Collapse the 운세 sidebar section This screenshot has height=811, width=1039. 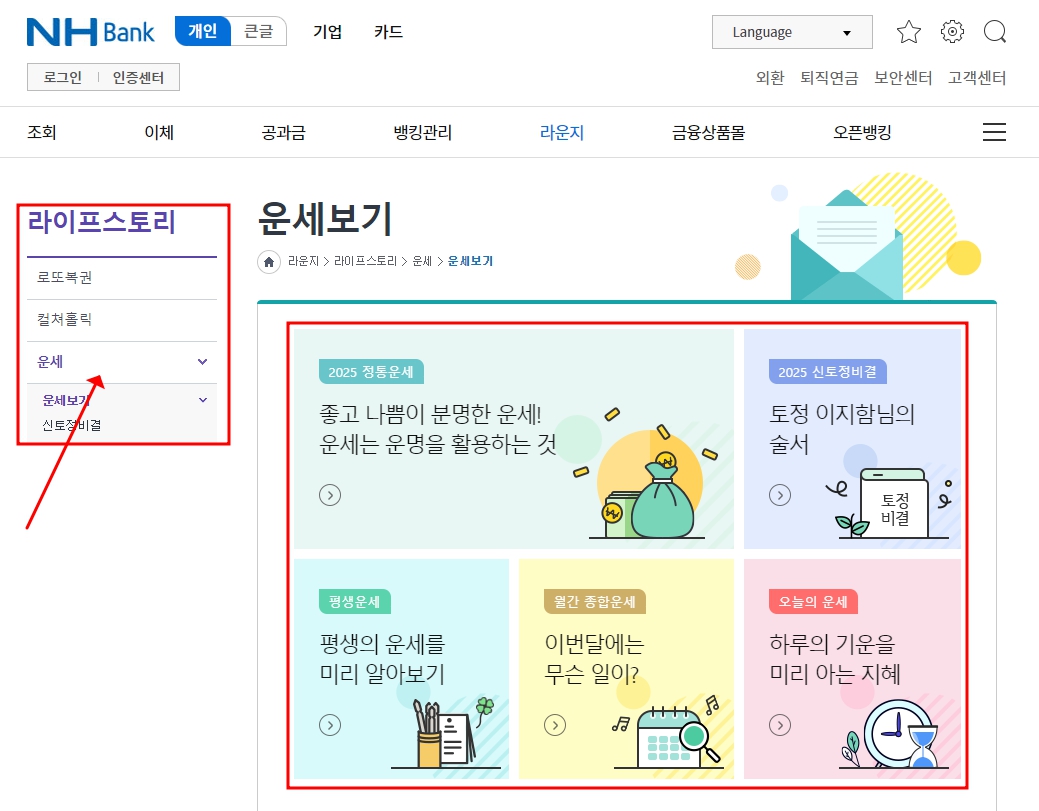pyautogui.click(x=203, y=362)
